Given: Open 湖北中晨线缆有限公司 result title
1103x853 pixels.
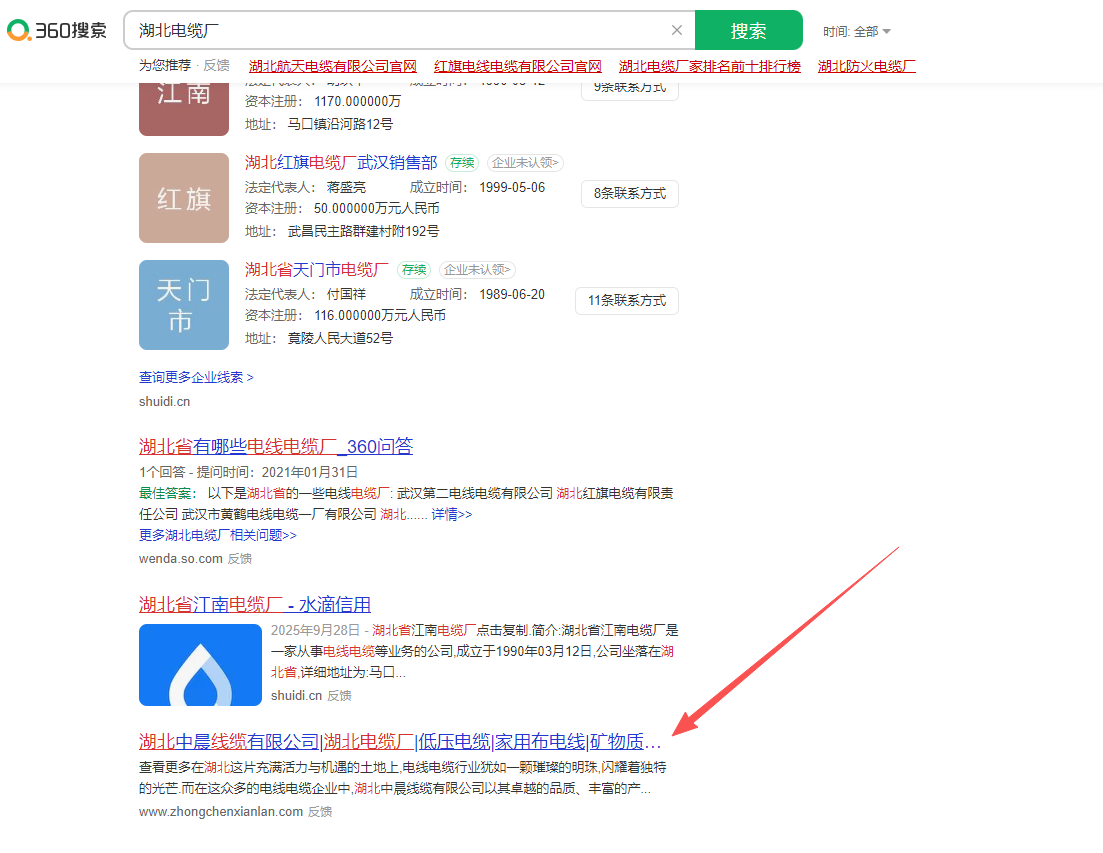Looking at the screenshot, I should click(x=400, y=742).
